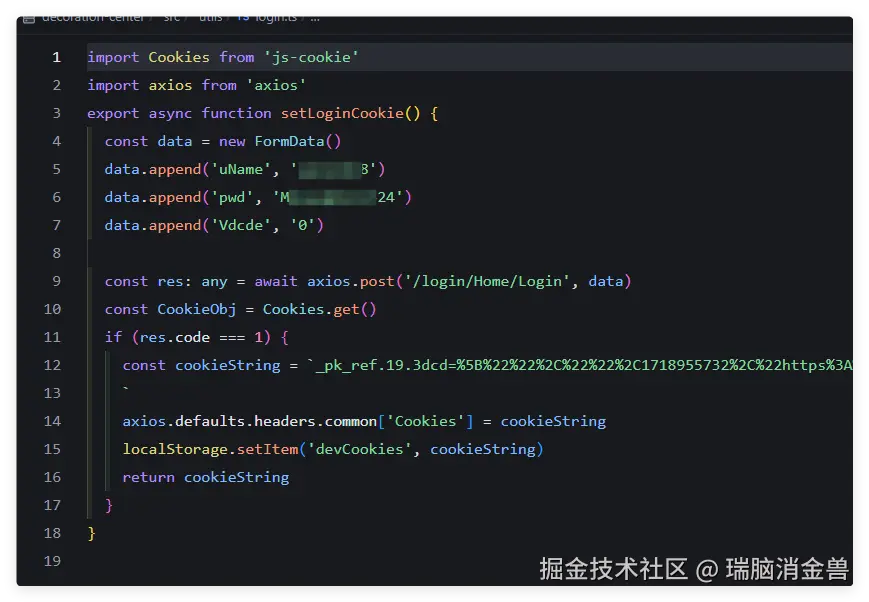
Task: Select the axios import statement on line 2
Action: click(196, 85)
